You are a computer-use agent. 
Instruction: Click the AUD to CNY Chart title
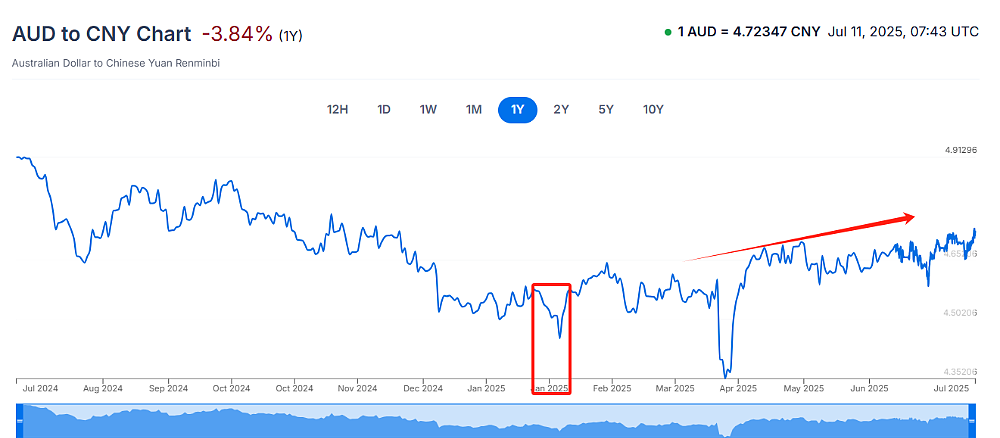tap(101, 34)
